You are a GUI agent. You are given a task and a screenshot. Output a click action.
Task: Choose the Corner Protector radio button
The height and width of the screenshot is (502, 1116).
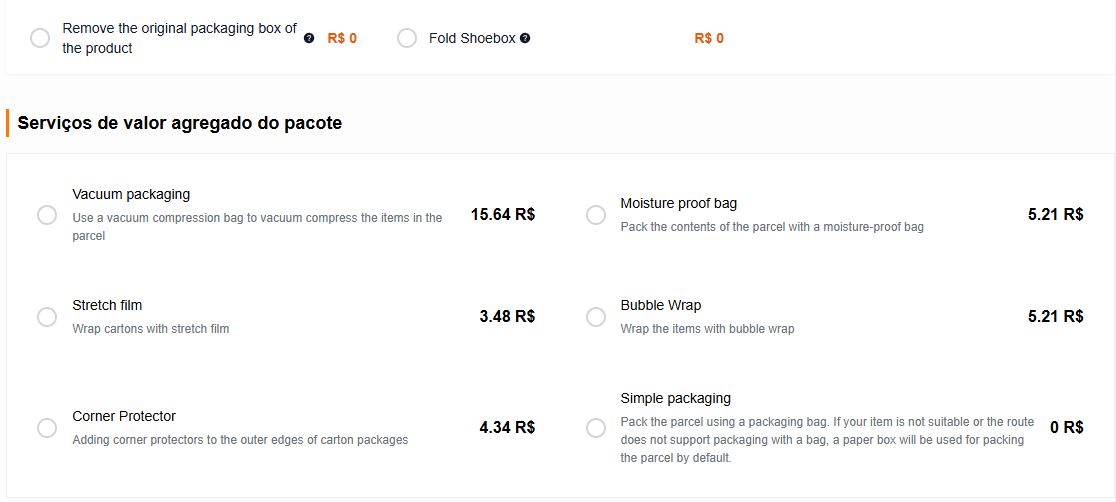pos(47,428)
